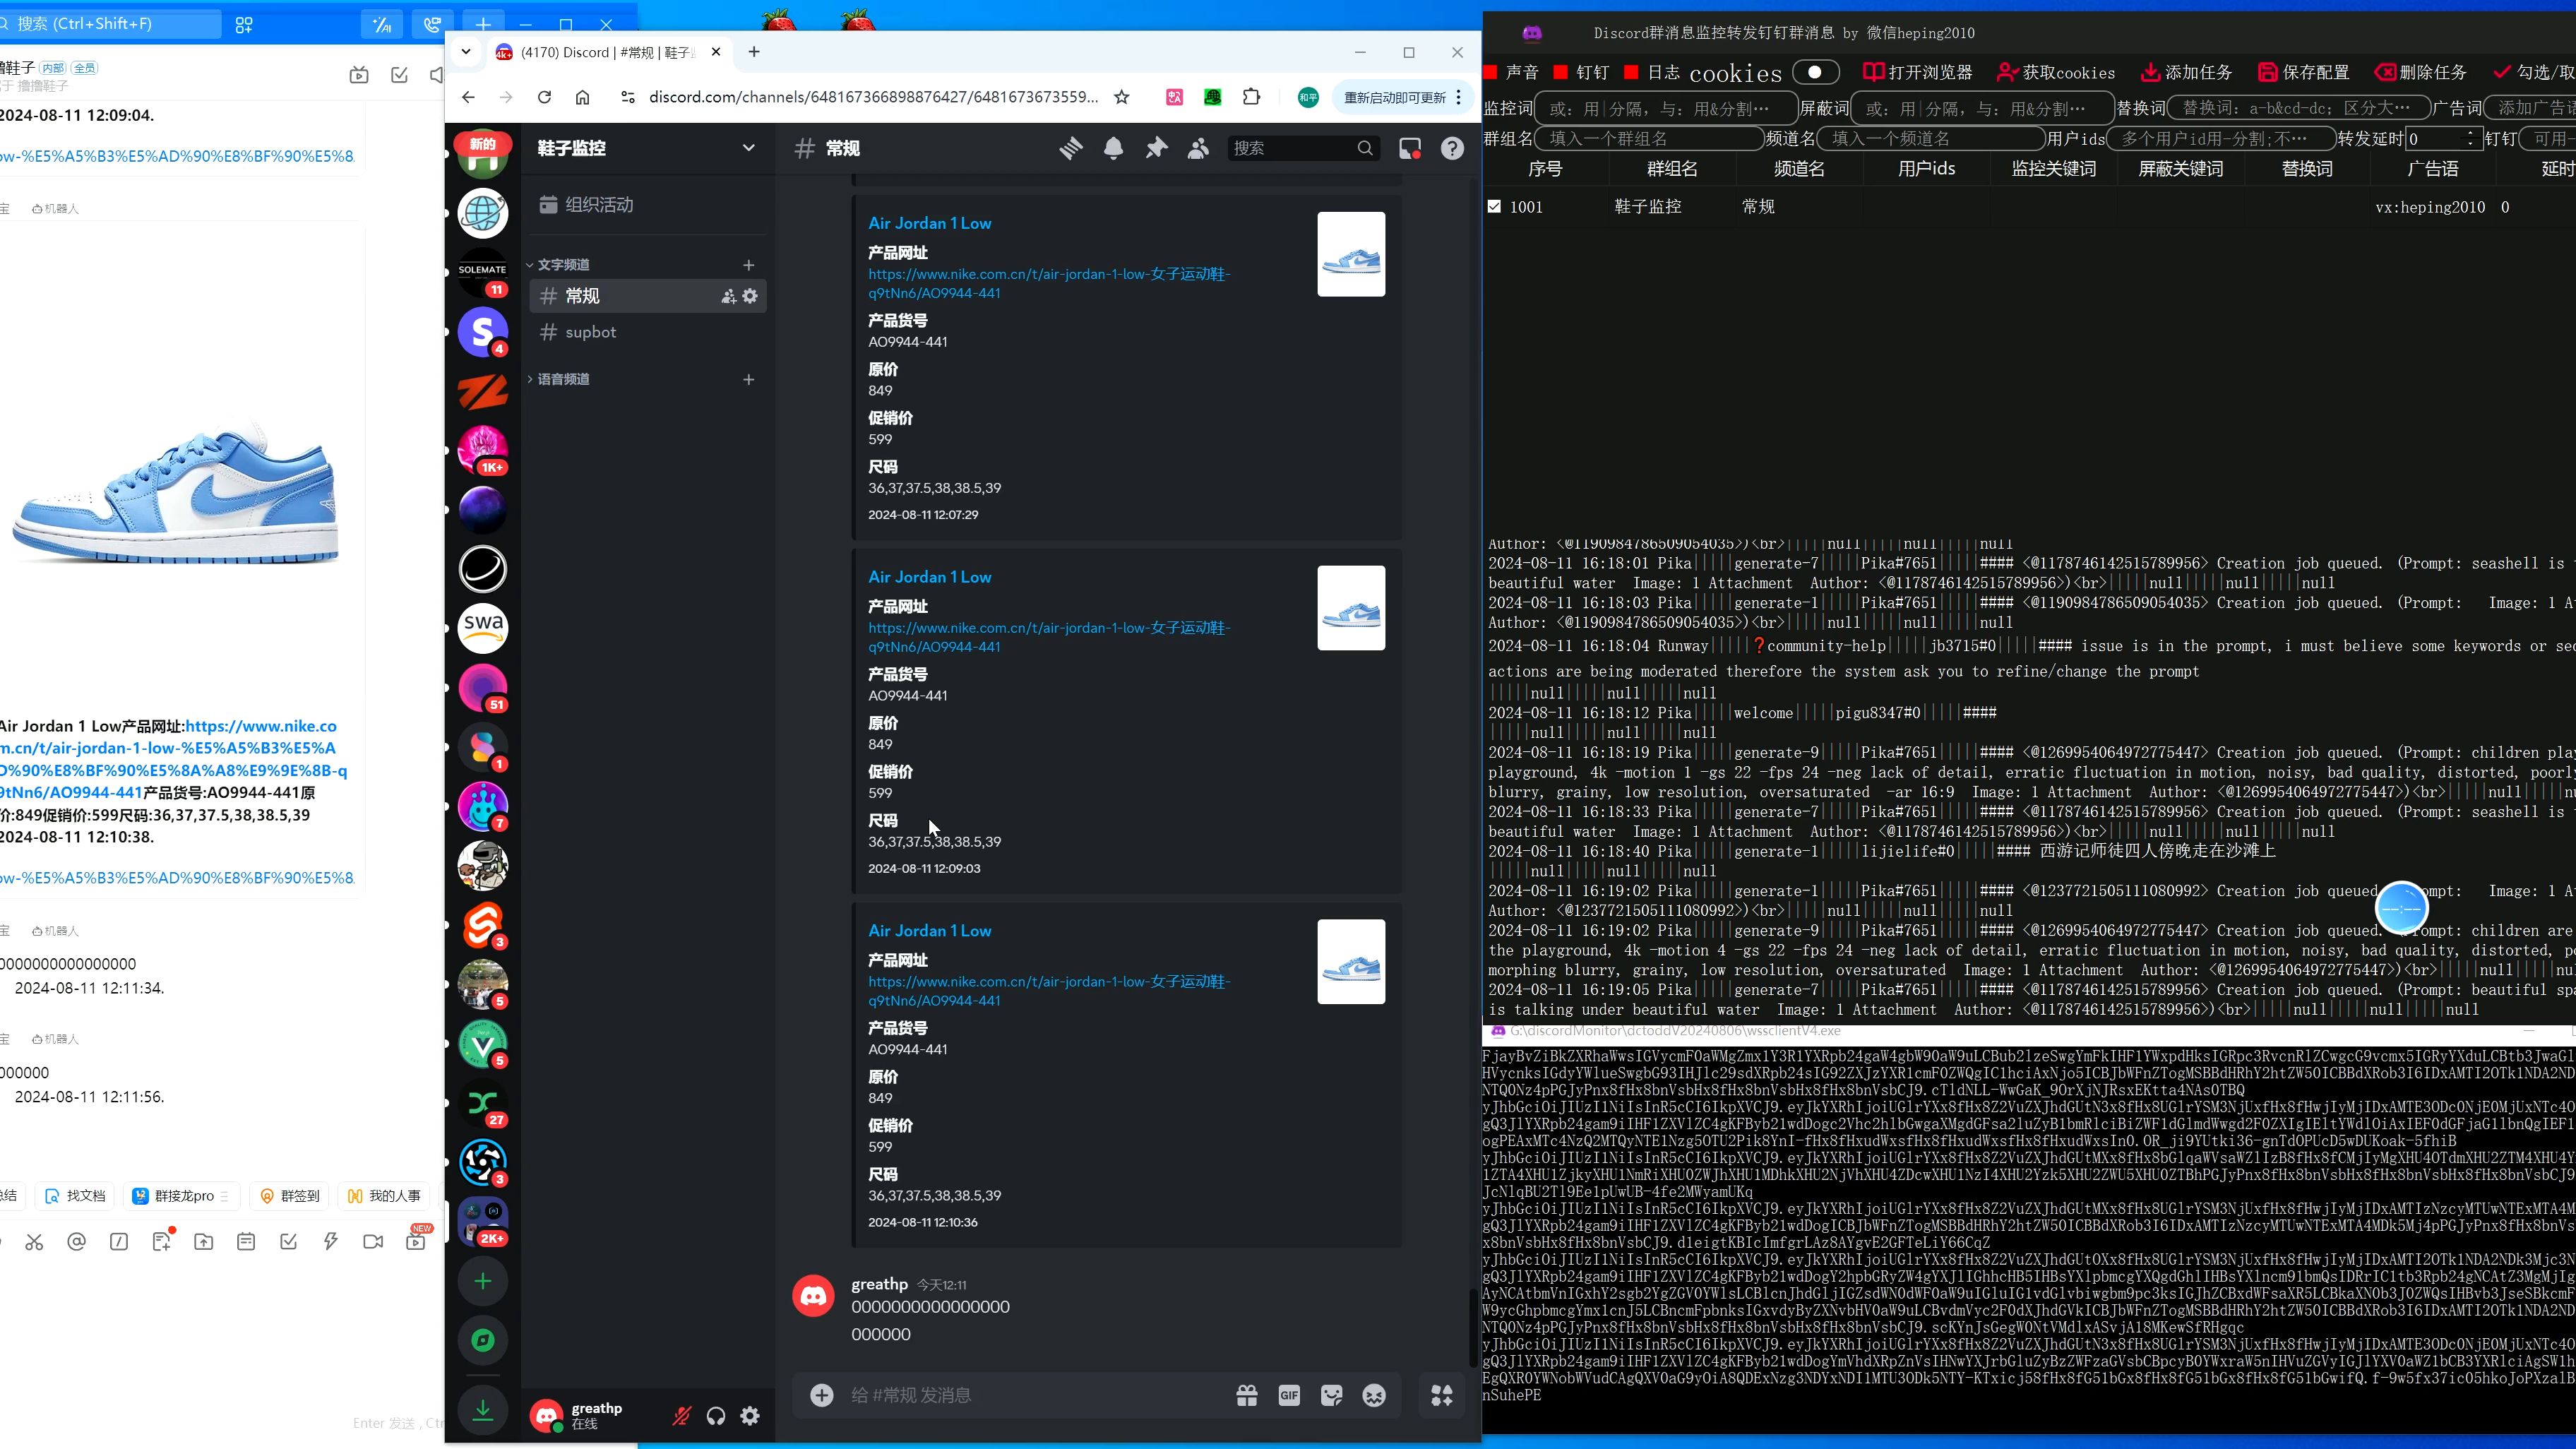Click @ mention icon in DingTalk
This screenshot has height=1449, width=2576.
77,1241
